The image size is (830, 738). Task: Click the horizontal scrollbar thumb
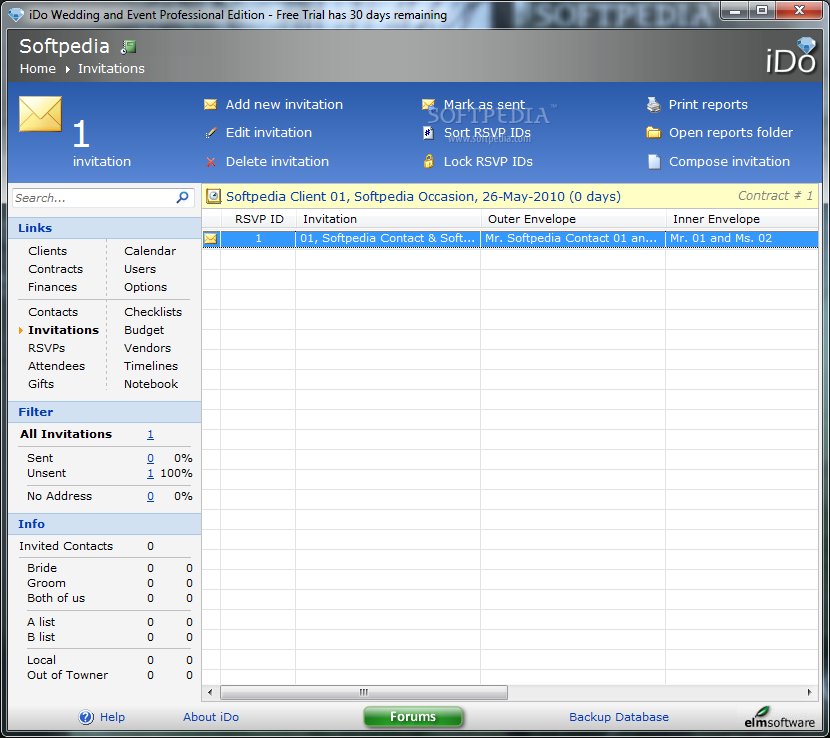point(364,692)
